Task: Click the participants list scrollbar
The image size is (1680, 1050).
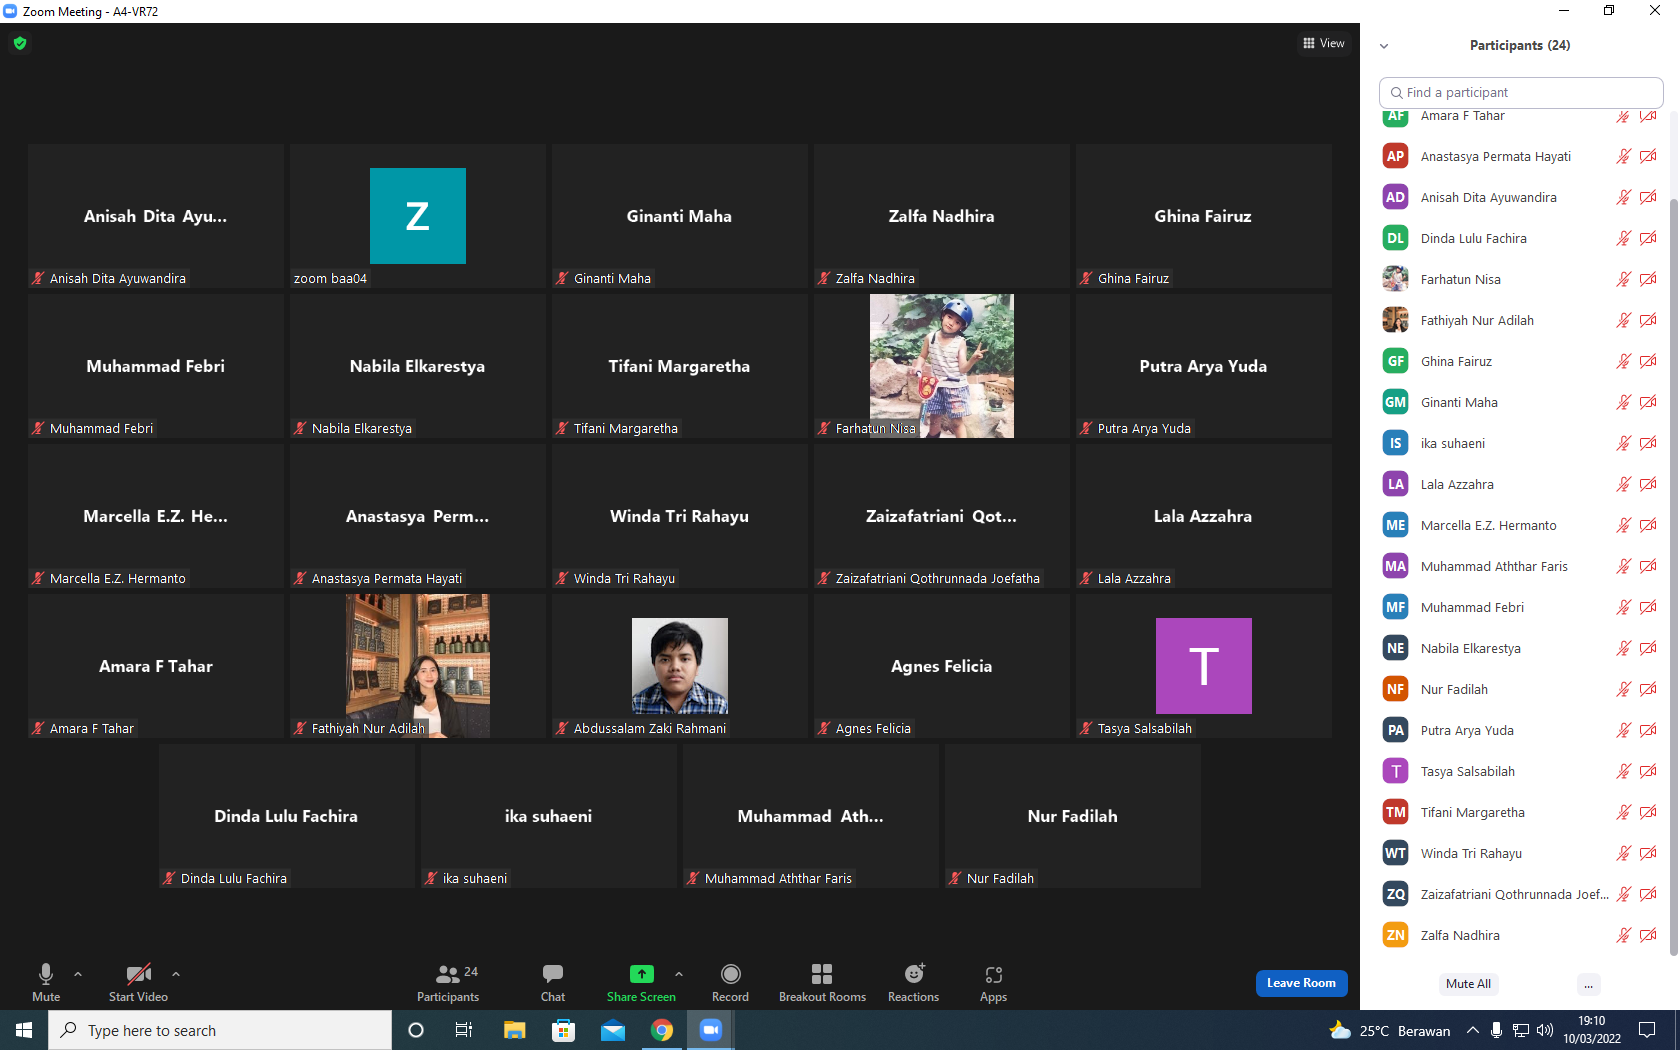Action: pyautogui.click(x=1674, y=577)
